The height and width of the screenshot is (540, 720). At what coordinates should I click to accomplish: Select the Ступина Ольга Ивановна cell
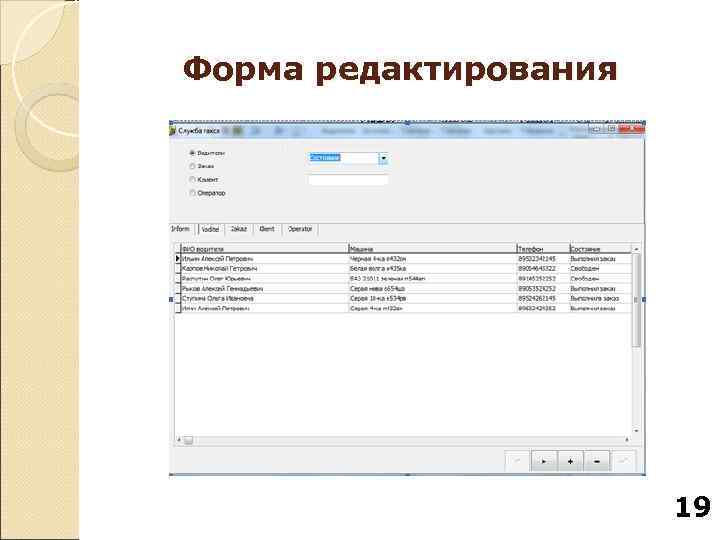pos(264,298)
